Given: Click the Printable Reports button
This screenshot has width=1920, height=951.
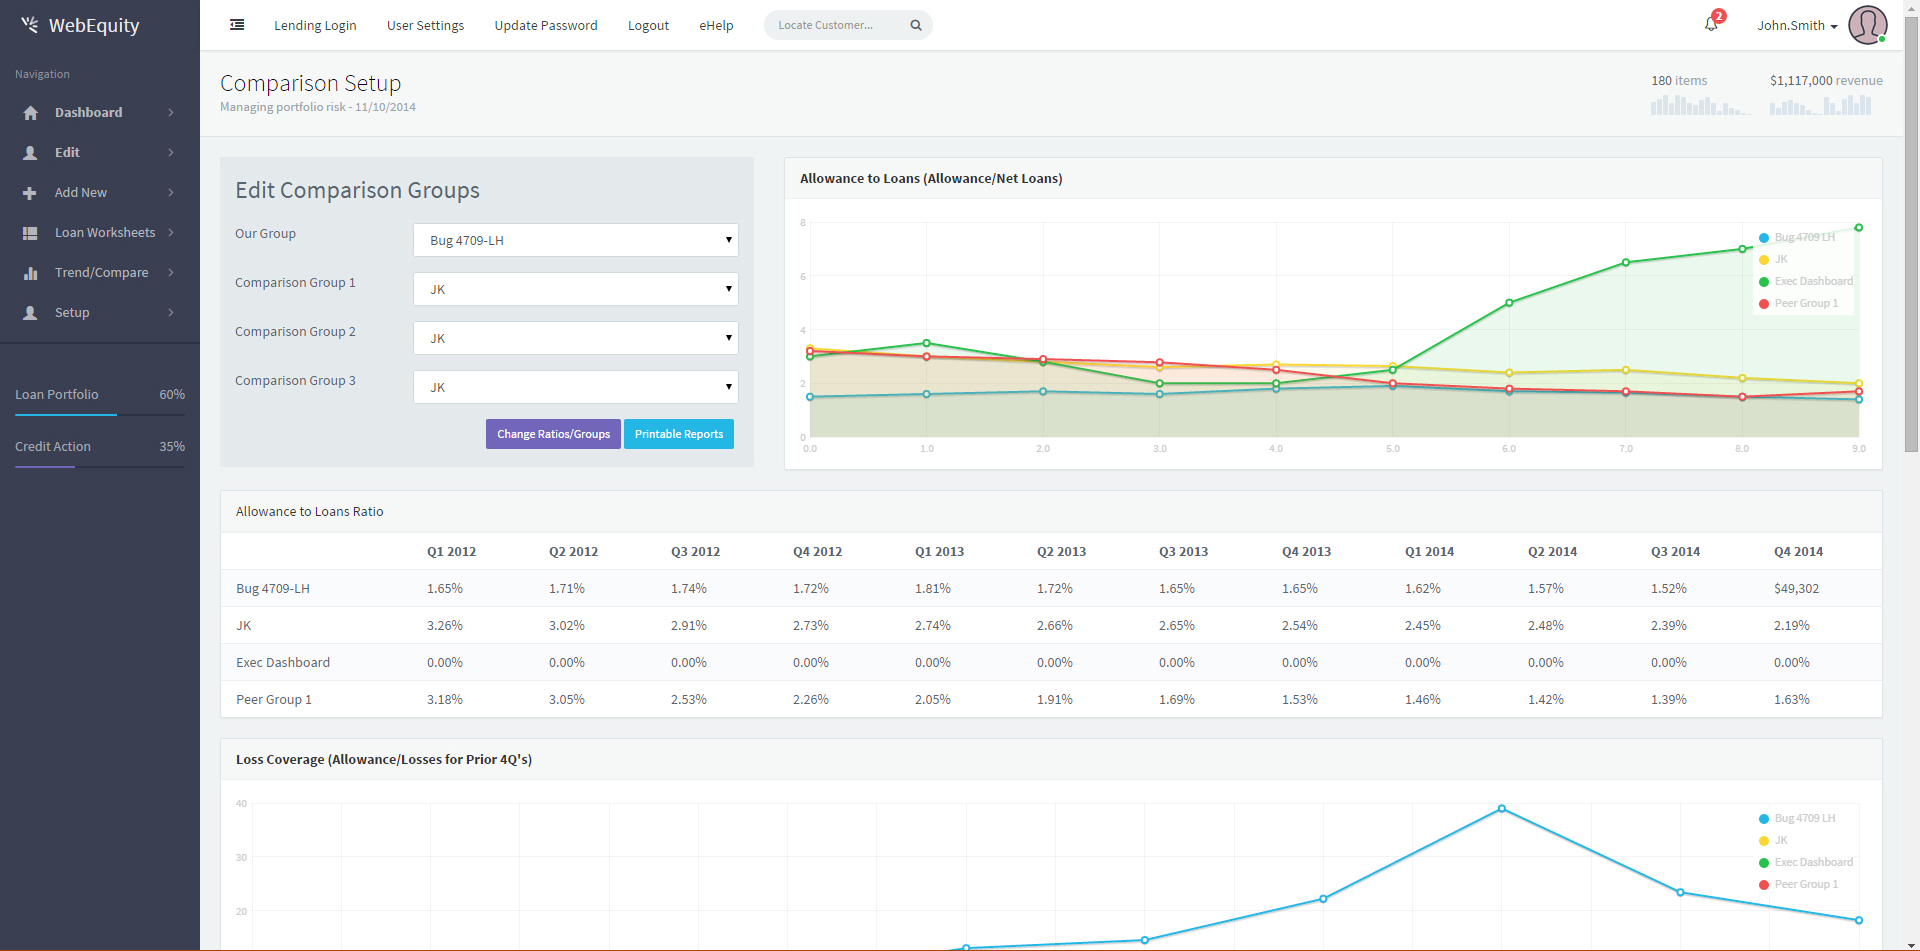Looking at the screenshot, I should point(679,434).
